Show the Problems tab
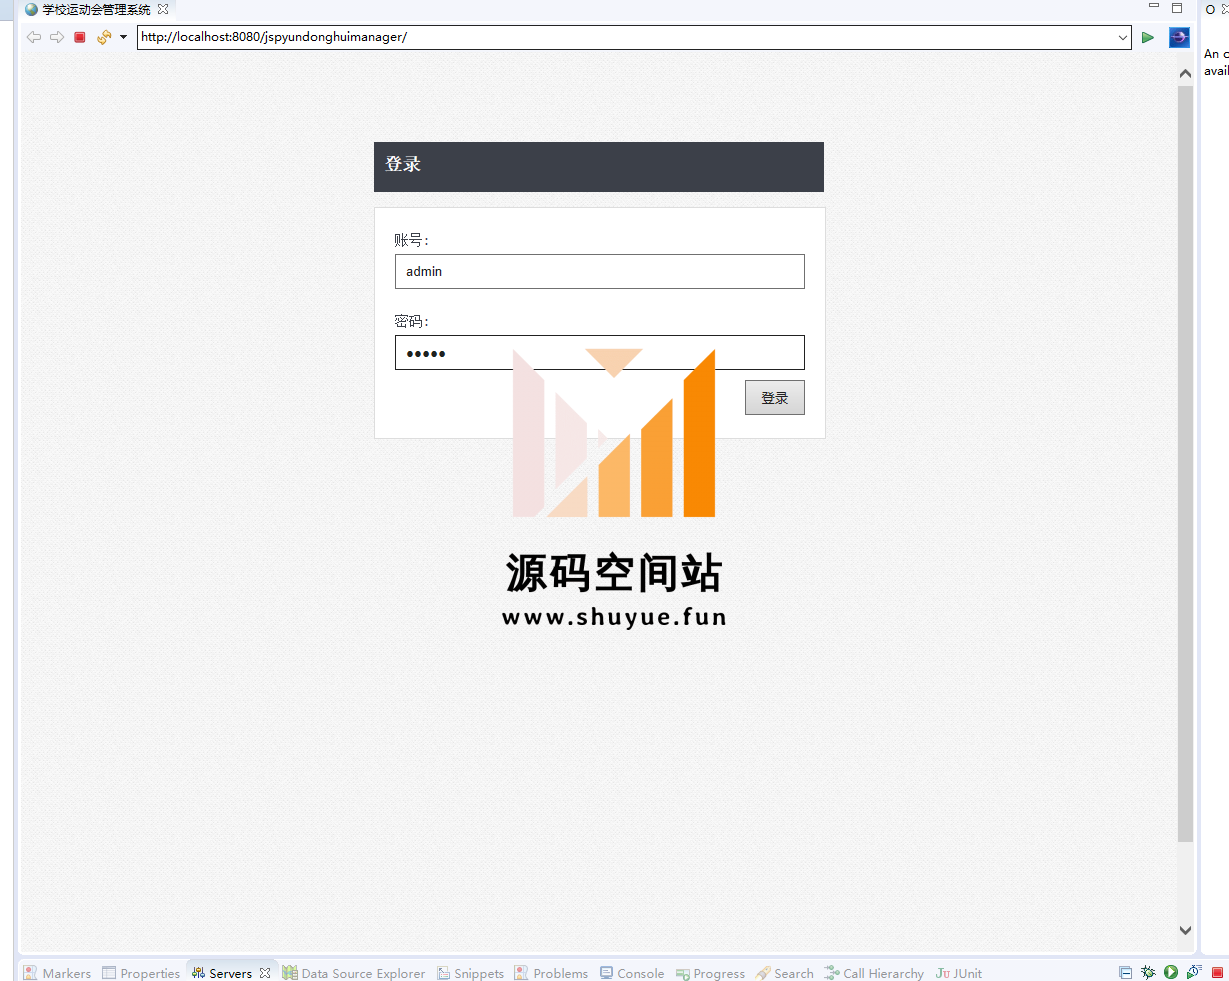This screenshot has height=981, width=1229. click(x=551, y=973)
